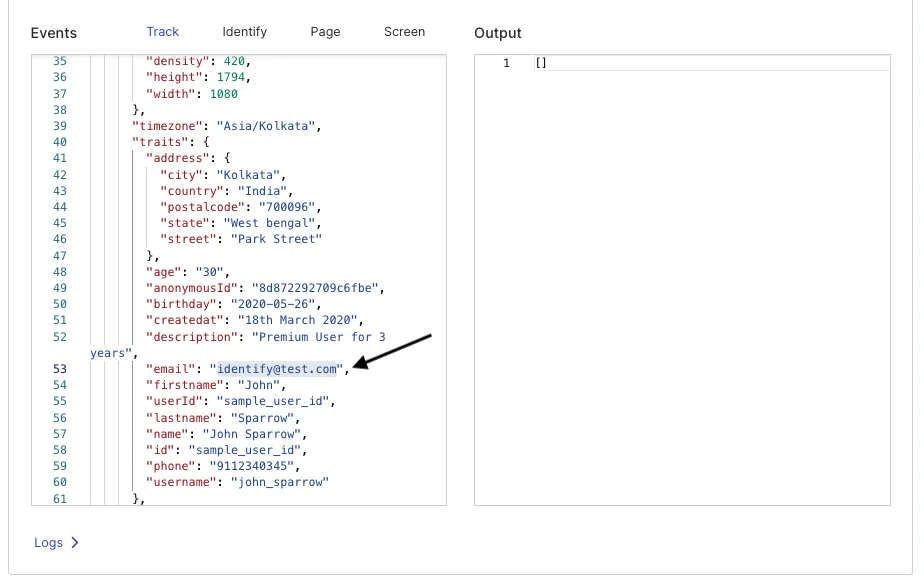Click the username value "john_sparrow"
The image size is (924, 584).
coord(280,481)
